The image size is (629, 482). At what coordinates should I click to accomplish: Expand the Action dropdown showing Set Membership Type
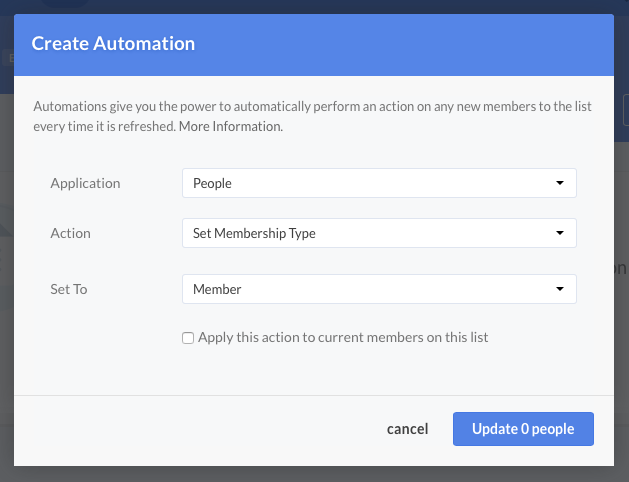click(370, 234)
